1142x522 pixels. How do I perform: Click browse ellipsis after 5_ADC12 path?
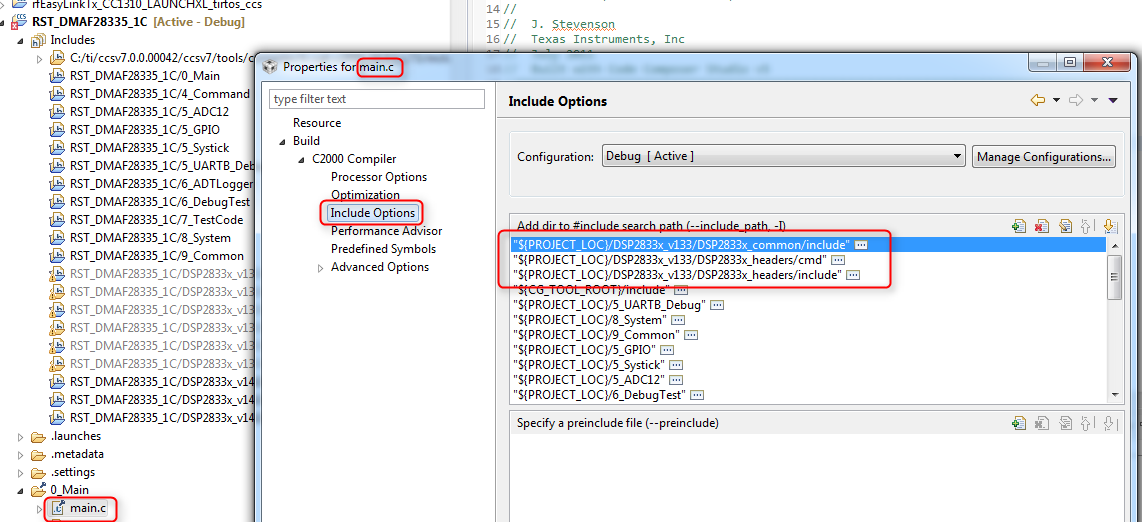(x=676, y=380)
